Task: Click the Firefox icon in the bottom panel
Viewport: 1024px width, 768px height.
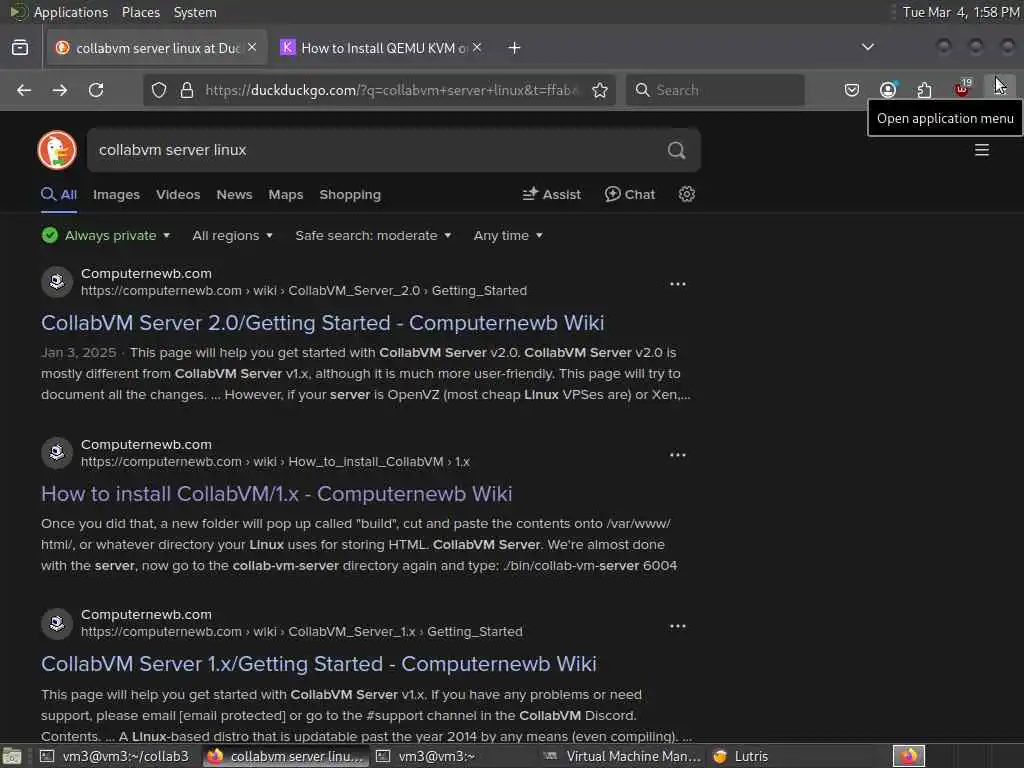Action: pyautogui.click(x=909, y=756)
